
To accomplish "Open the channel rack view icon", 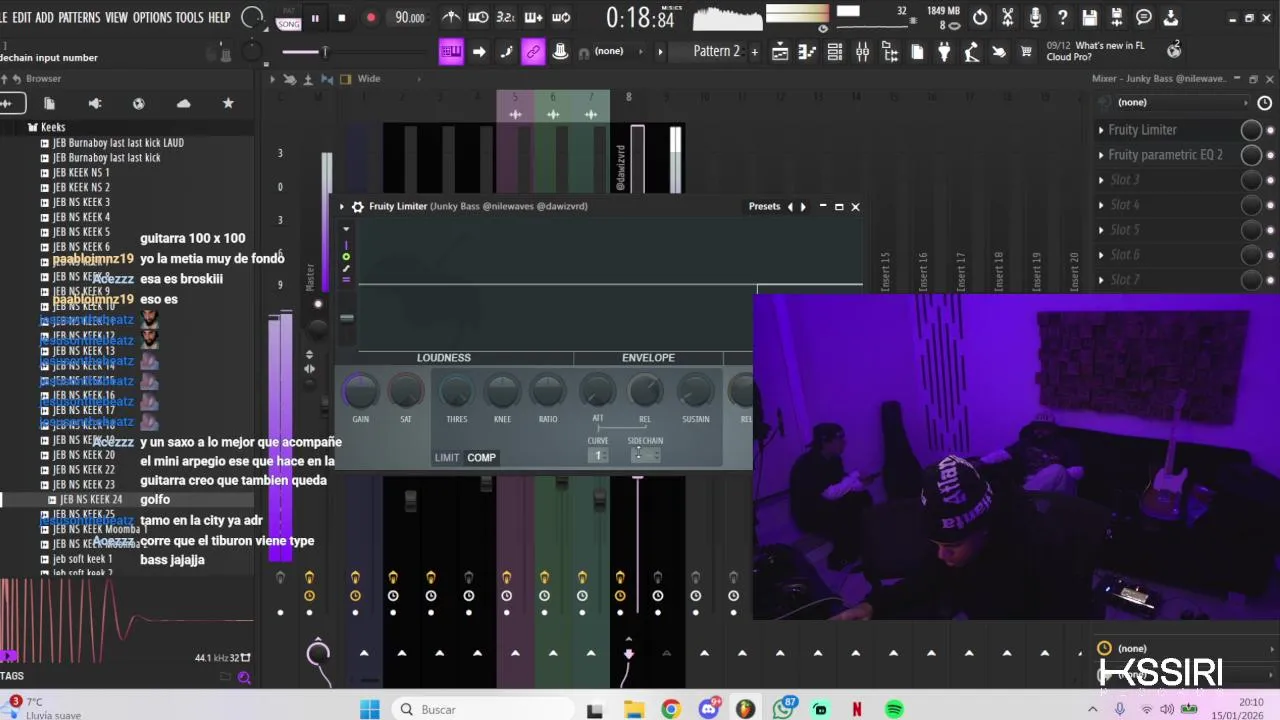I will 834,52.
